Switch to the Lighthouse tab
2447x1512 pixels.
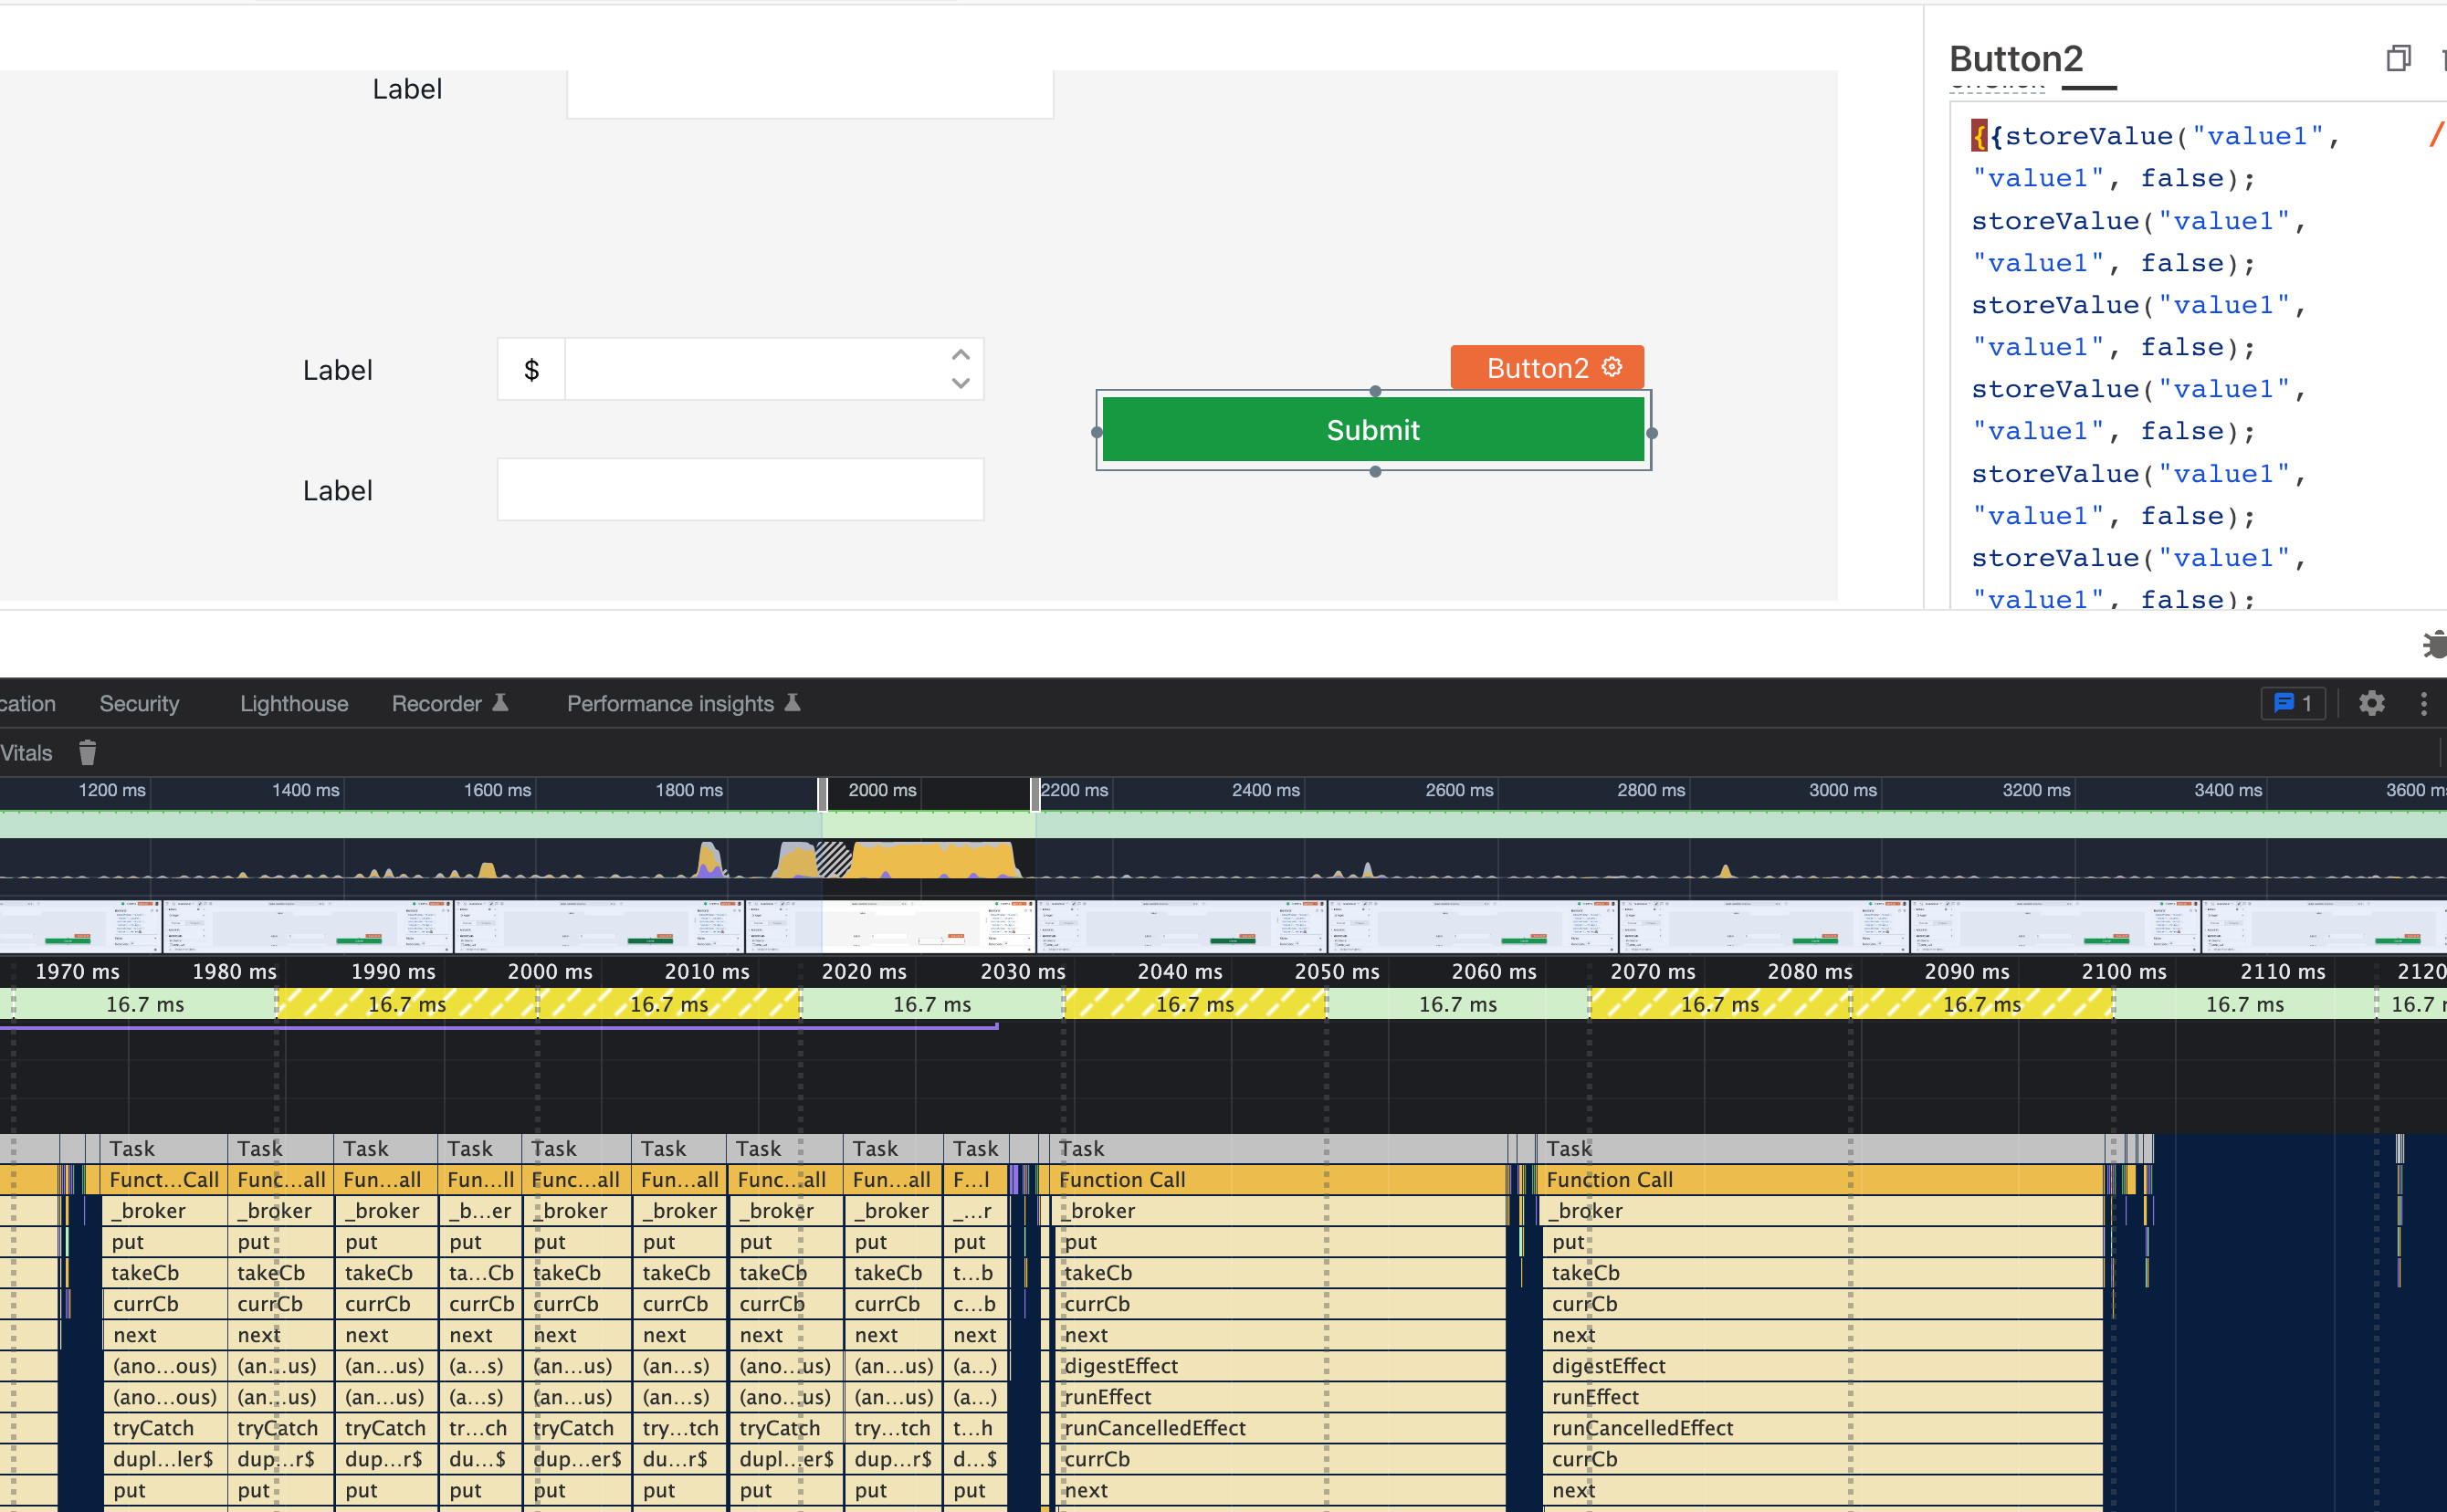(x=293, y=703)
